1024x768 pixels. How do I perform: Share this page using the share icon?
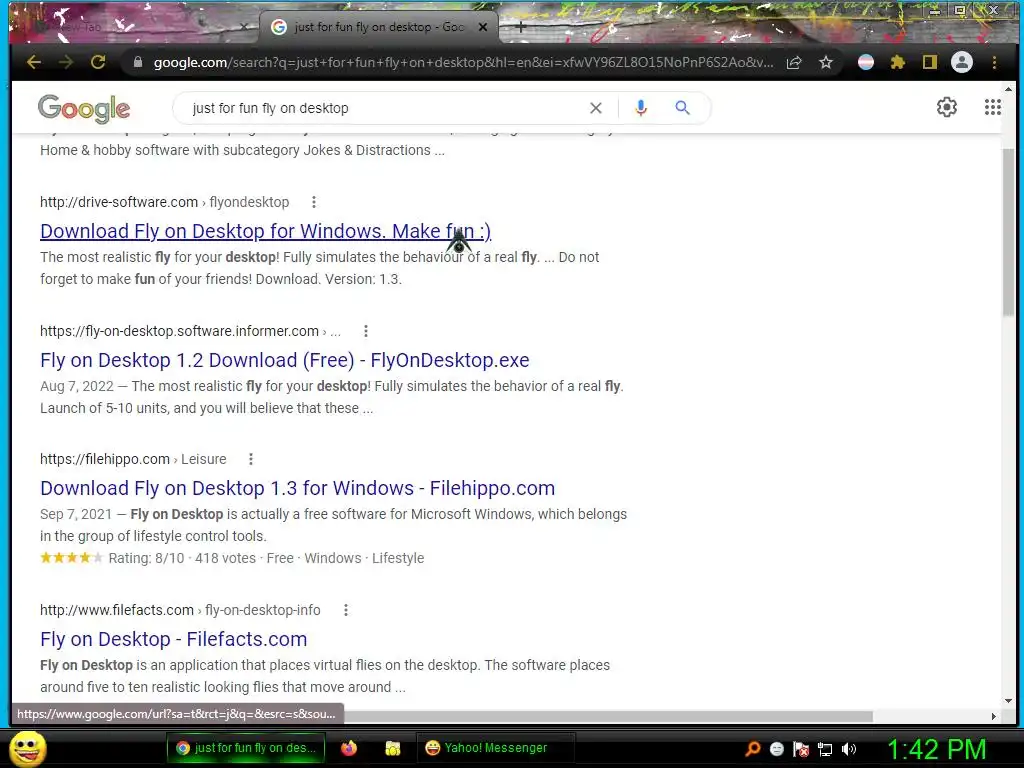[x=794, y=62]
